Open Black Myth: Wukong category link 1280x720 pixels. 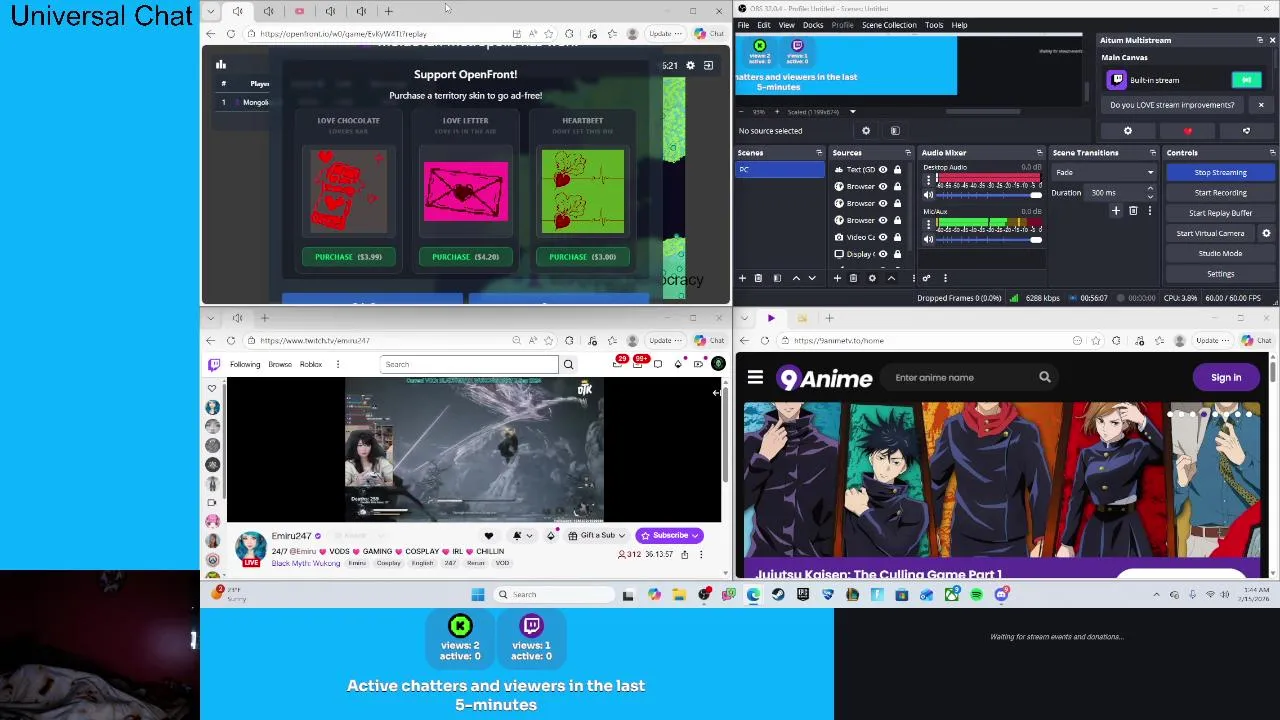coord(305,563)
